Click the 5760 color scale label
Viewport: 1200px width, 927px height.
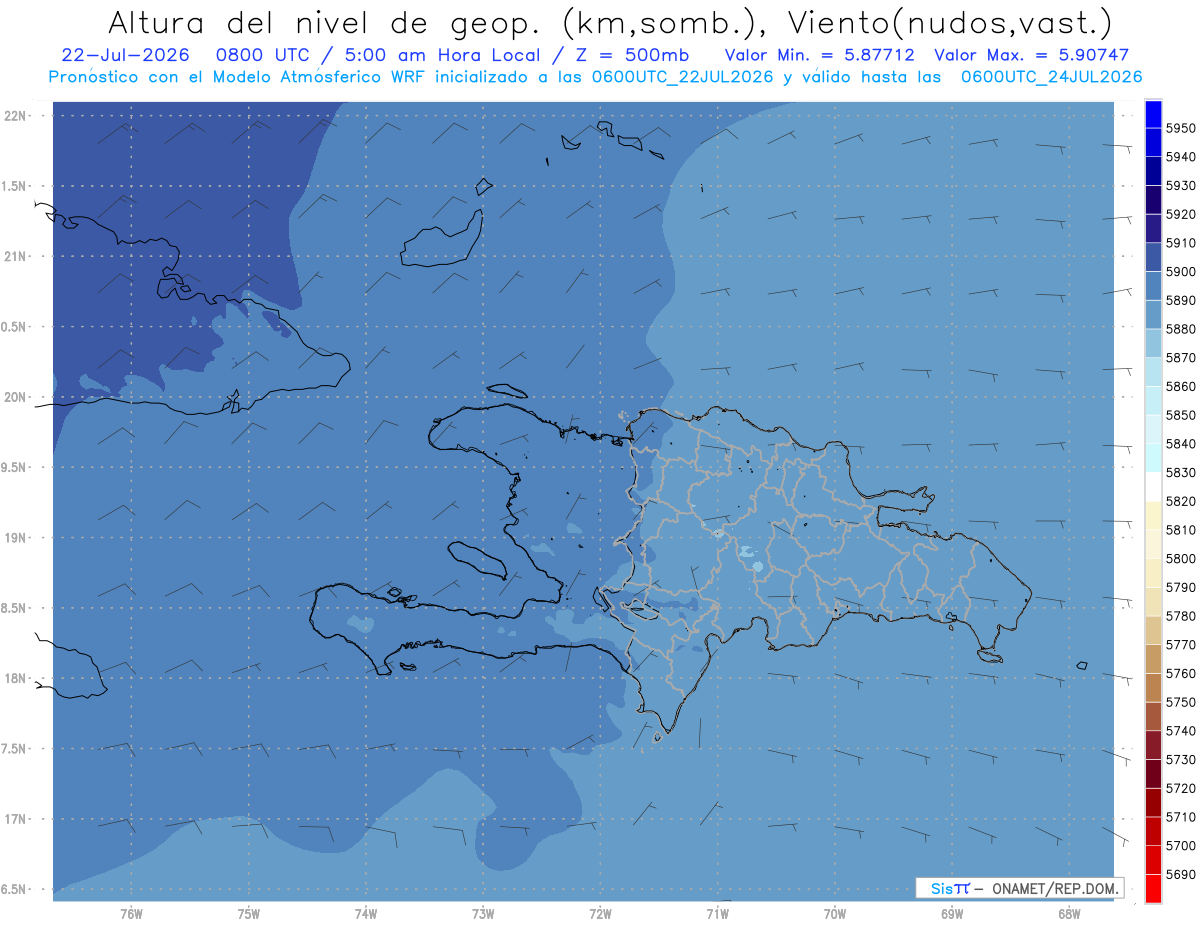1181,673
